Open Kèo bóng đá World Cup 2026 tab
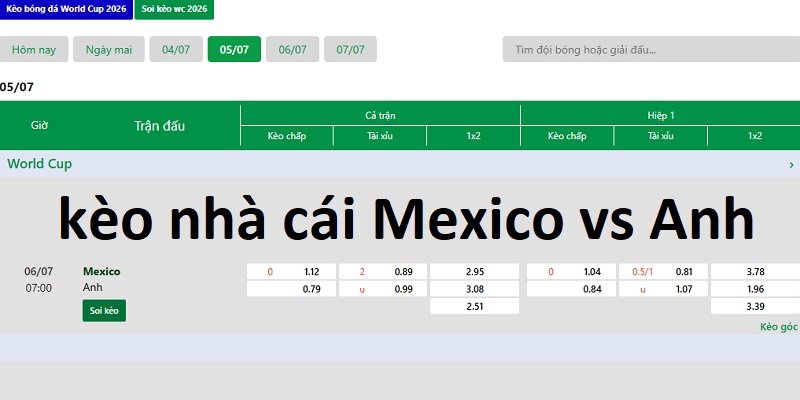Viewport: 800px width, 400px height. click(x=66, y=9)
